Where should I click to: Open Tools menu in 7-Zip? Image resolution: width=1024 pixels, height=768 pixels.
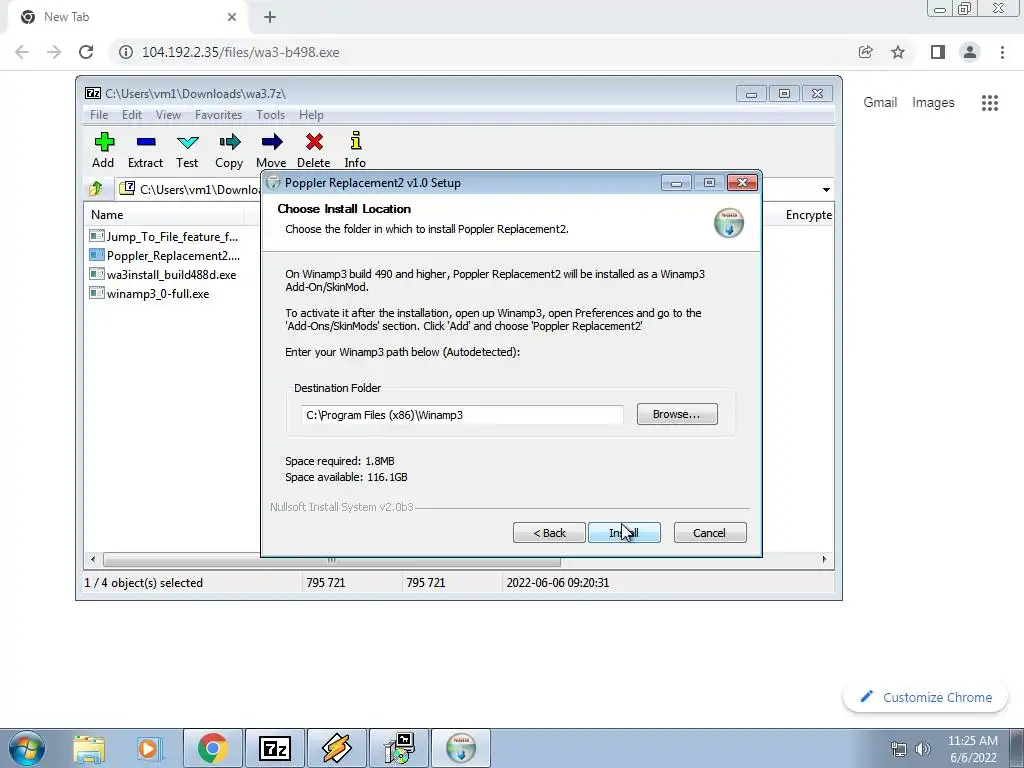(x=270, y=115)
